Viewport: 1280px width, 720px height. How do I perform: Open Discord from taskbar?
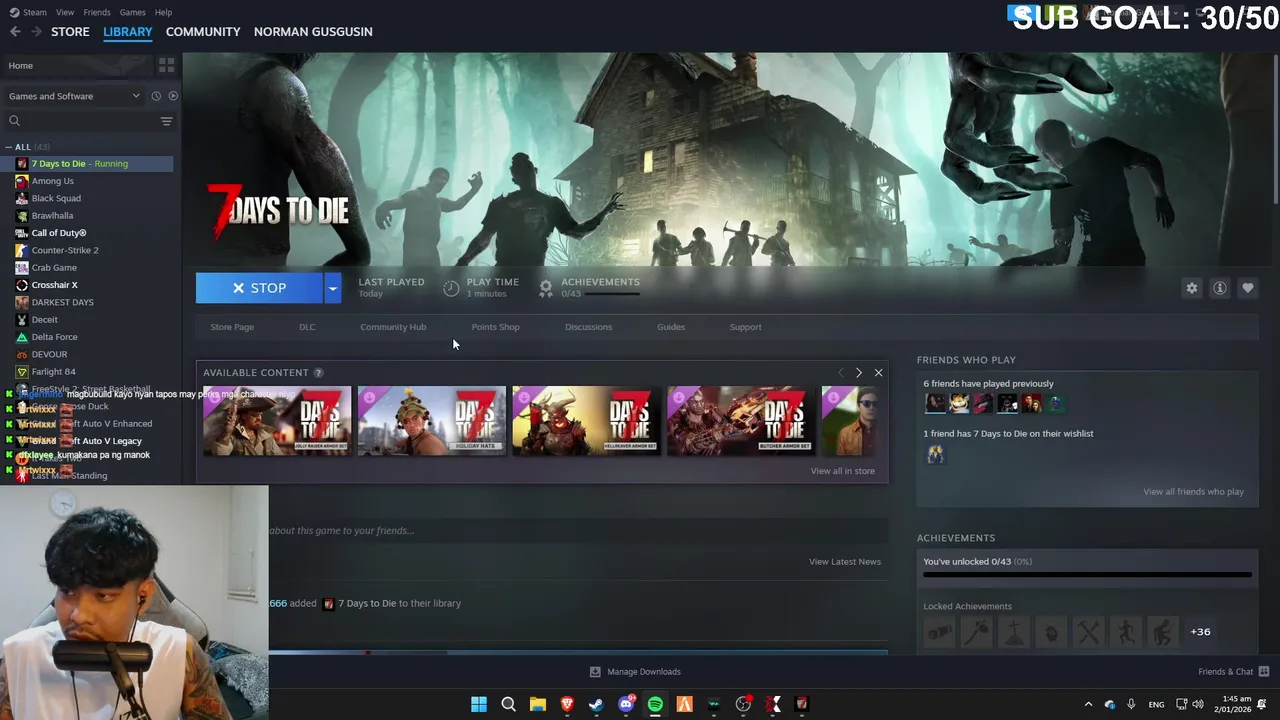click(626, 704)
